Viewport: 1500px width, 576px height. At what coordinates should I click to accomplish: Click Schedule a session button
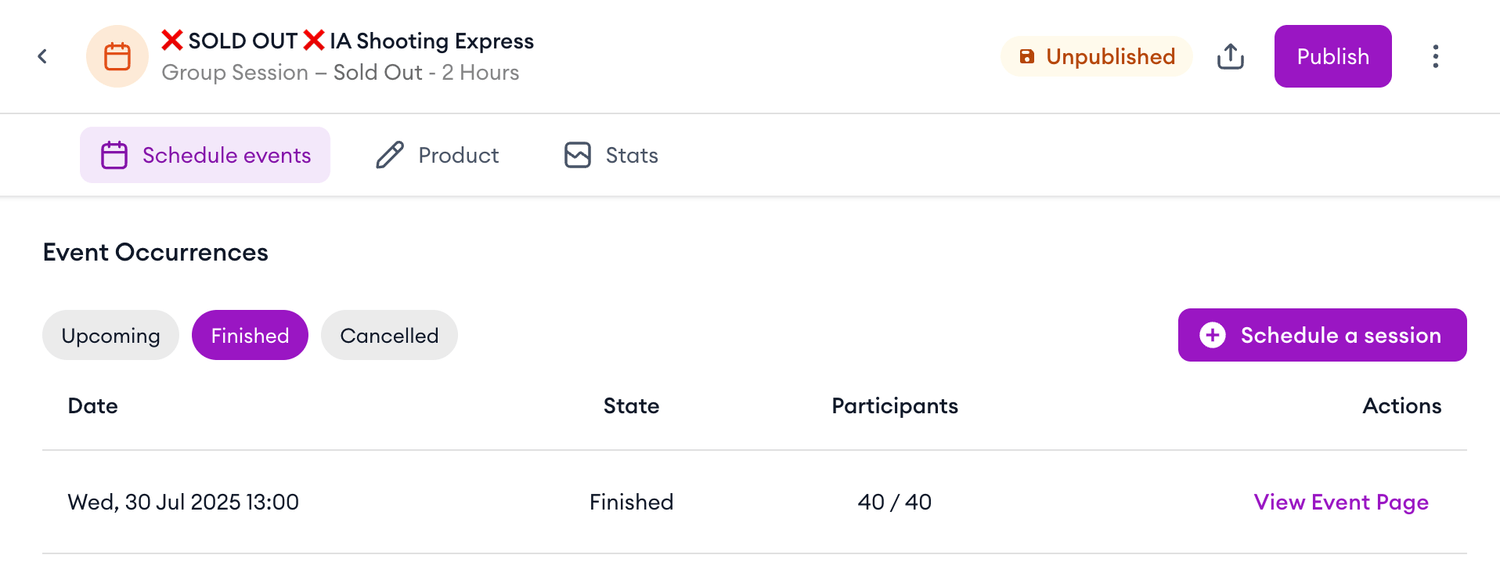(x=1322, y=335)
